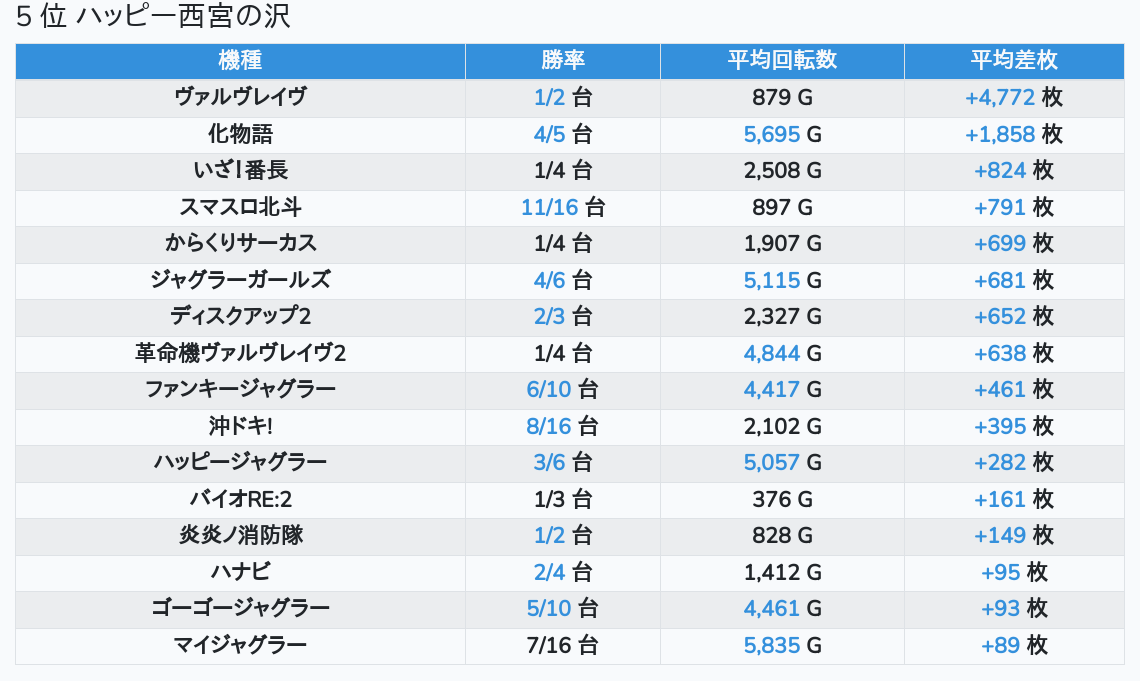Click the ゴーゴージャグラー win rate 5/10
The height and width of the screenshot is (681, 1140).
[x=549, y=608]
